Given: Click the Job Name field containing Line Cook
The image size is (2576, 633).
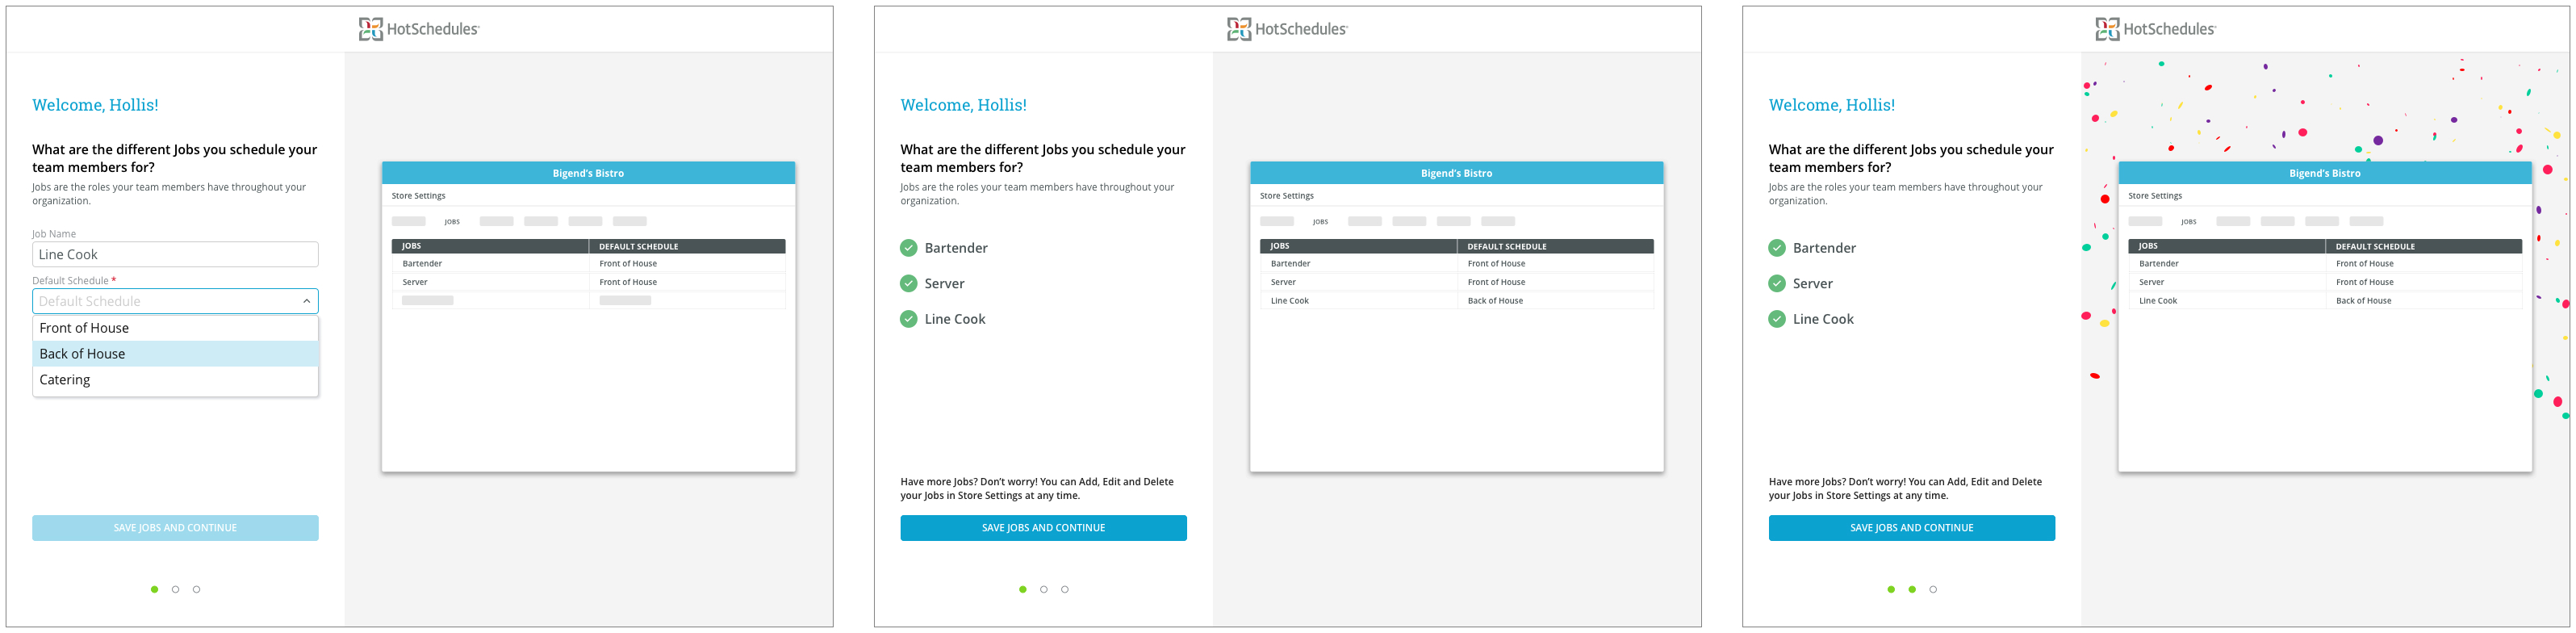Looking at the screenshot, I should (175, 254).
